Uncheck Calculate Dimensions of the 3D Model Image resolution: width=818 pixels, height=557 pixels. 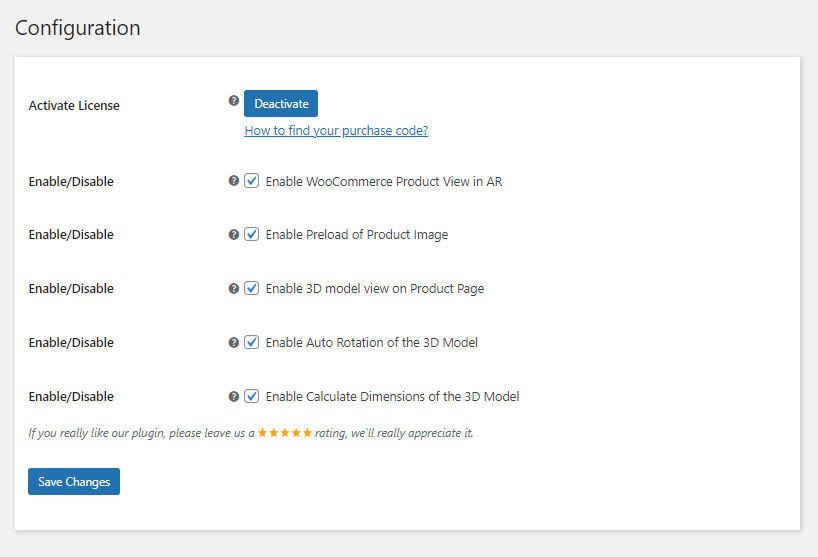tap(251, 396)
